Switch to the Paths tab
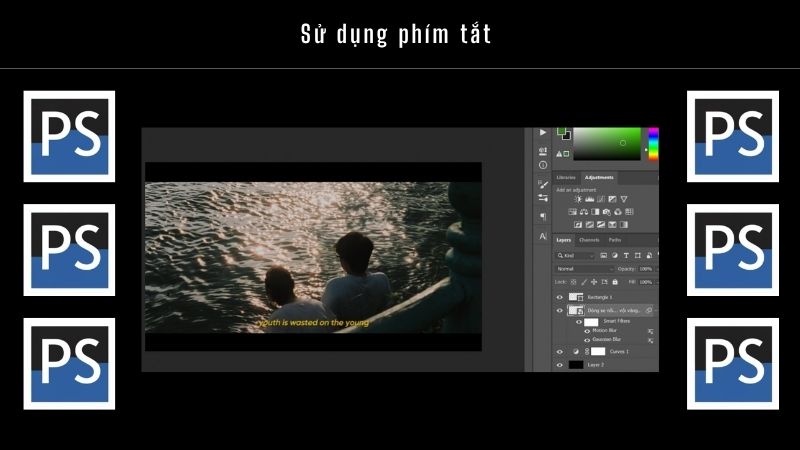The width and height of the screenshot is (800, 450). point(615,240)
